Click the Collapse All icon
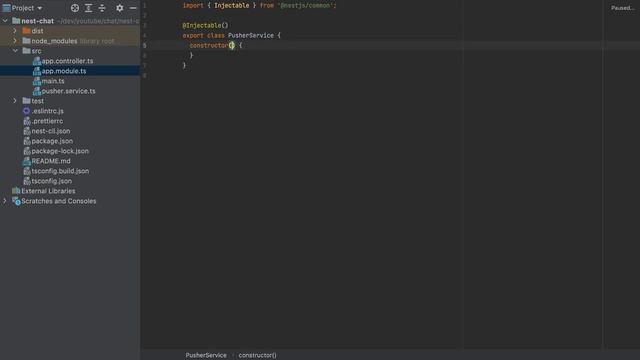Viewport: 640px width, 360px height. 102,8
